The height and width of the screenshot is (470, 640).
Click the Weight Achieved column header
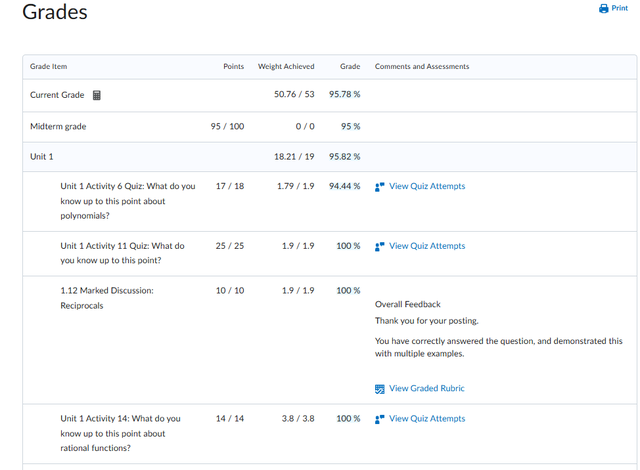point(286,67)
